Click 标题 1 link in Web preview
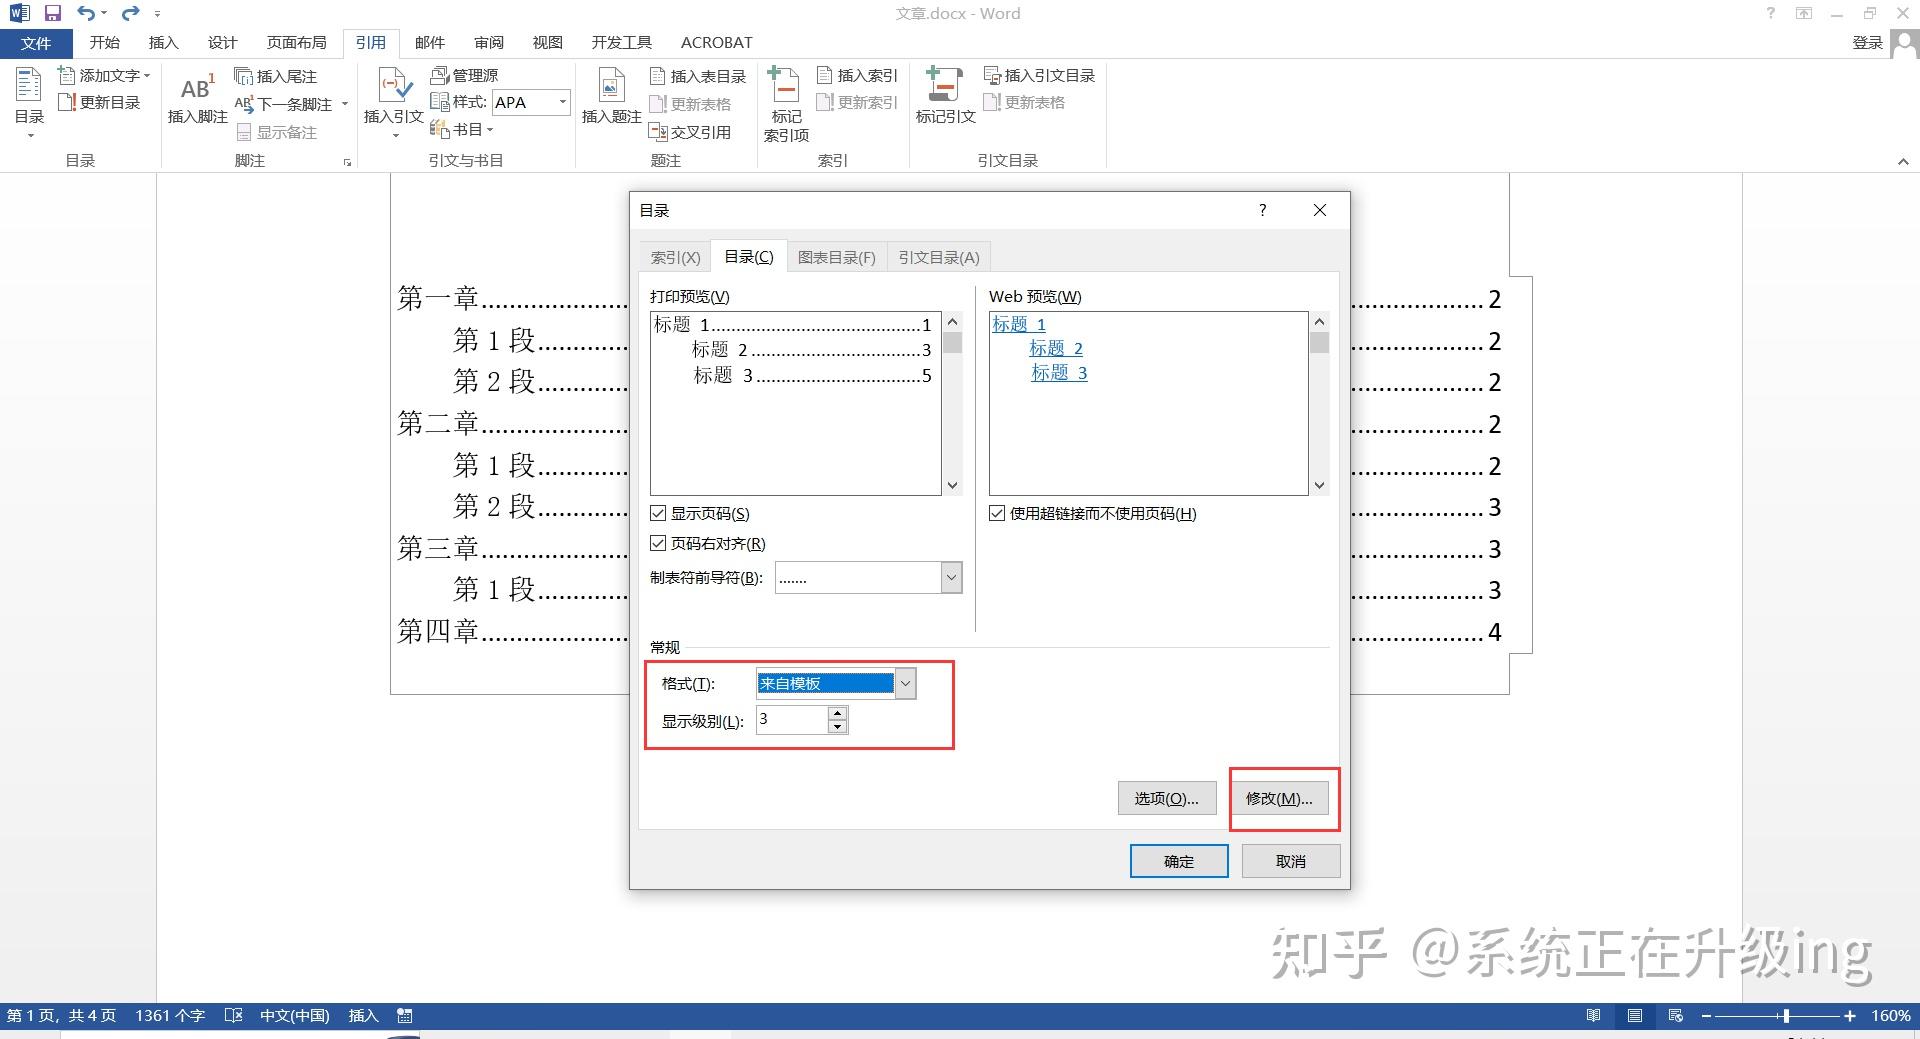The width and height of the screenshot is (1920, 1039). 1019,325
